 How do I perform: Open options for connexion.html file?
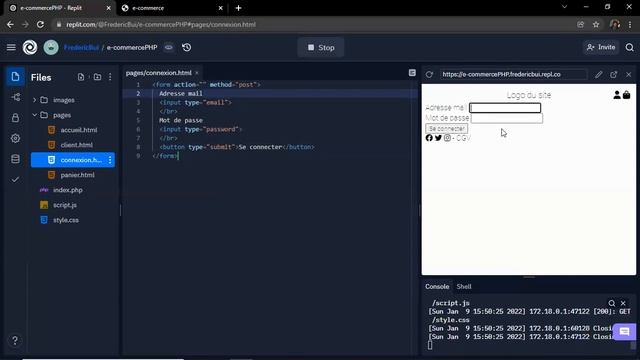110,160
